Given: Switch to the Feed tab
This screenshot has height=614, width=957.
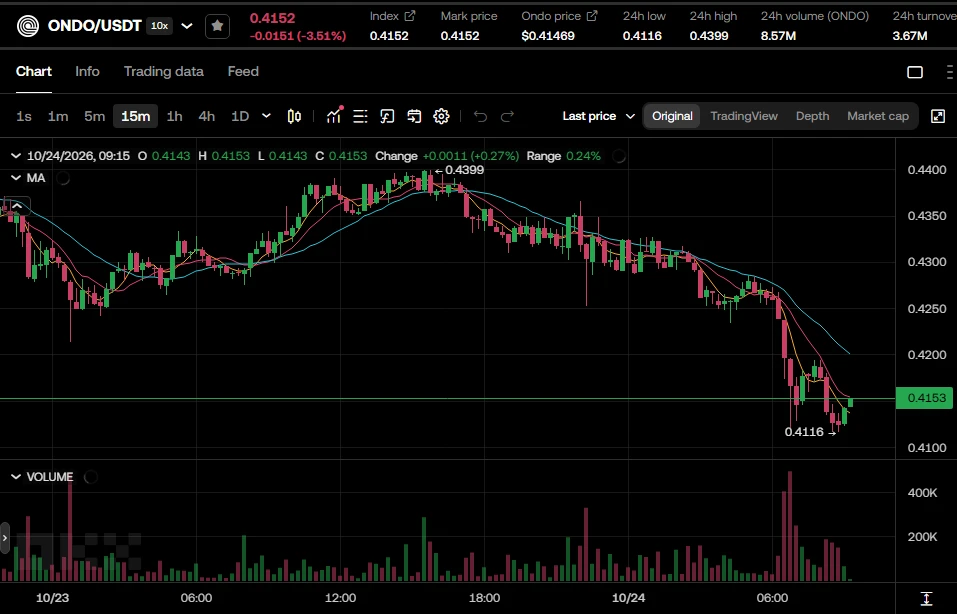Looking at the screenshot, I should click(243, 71).
